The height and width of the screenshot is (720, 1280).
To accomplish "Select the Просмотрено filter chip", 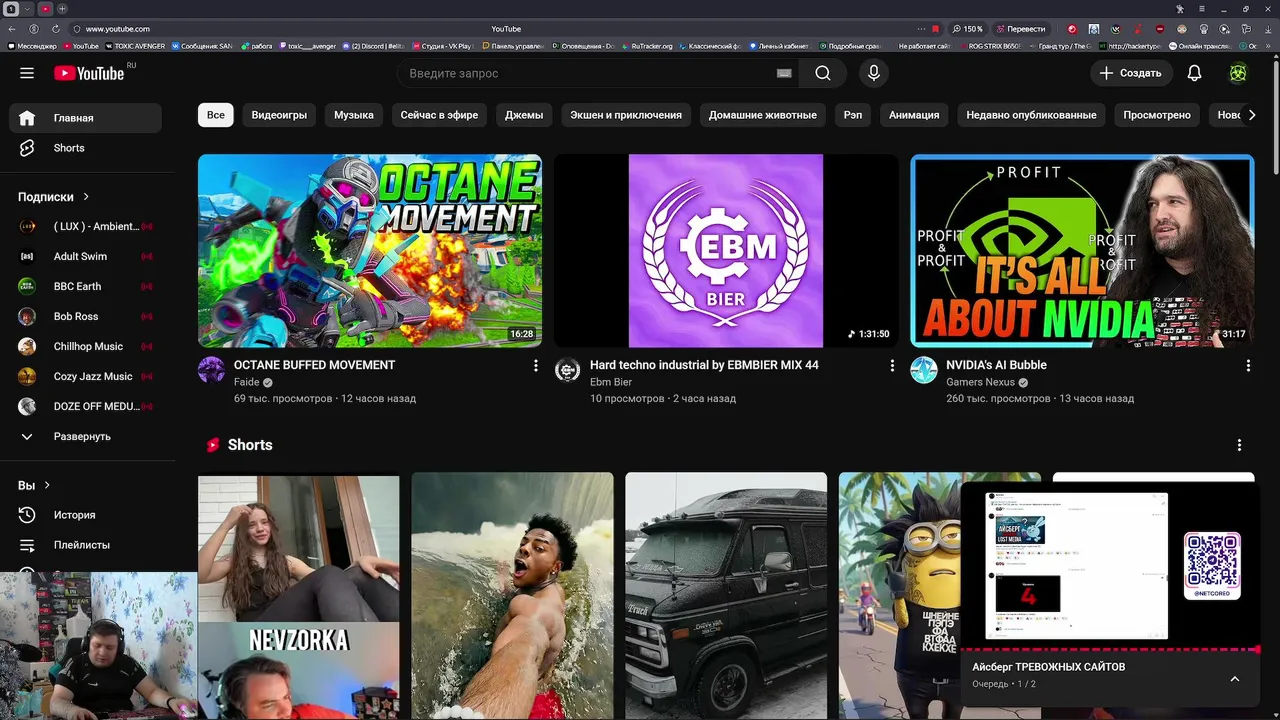I will pos(1157,115).
